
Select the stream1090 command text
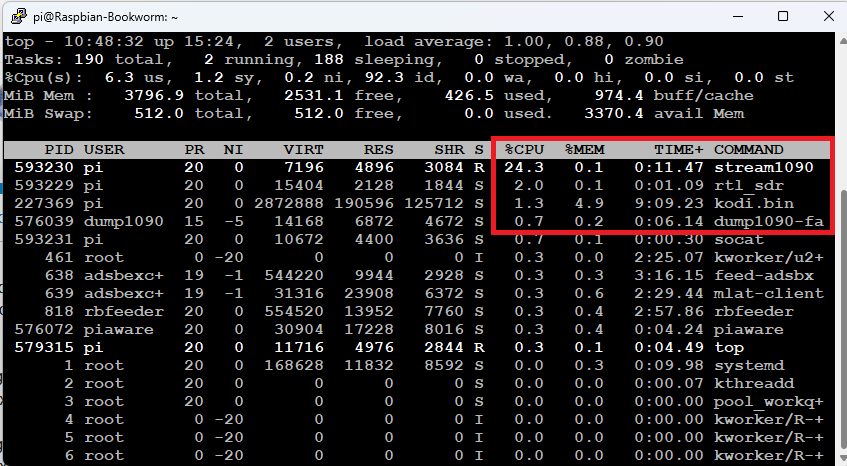coord(764,167)
